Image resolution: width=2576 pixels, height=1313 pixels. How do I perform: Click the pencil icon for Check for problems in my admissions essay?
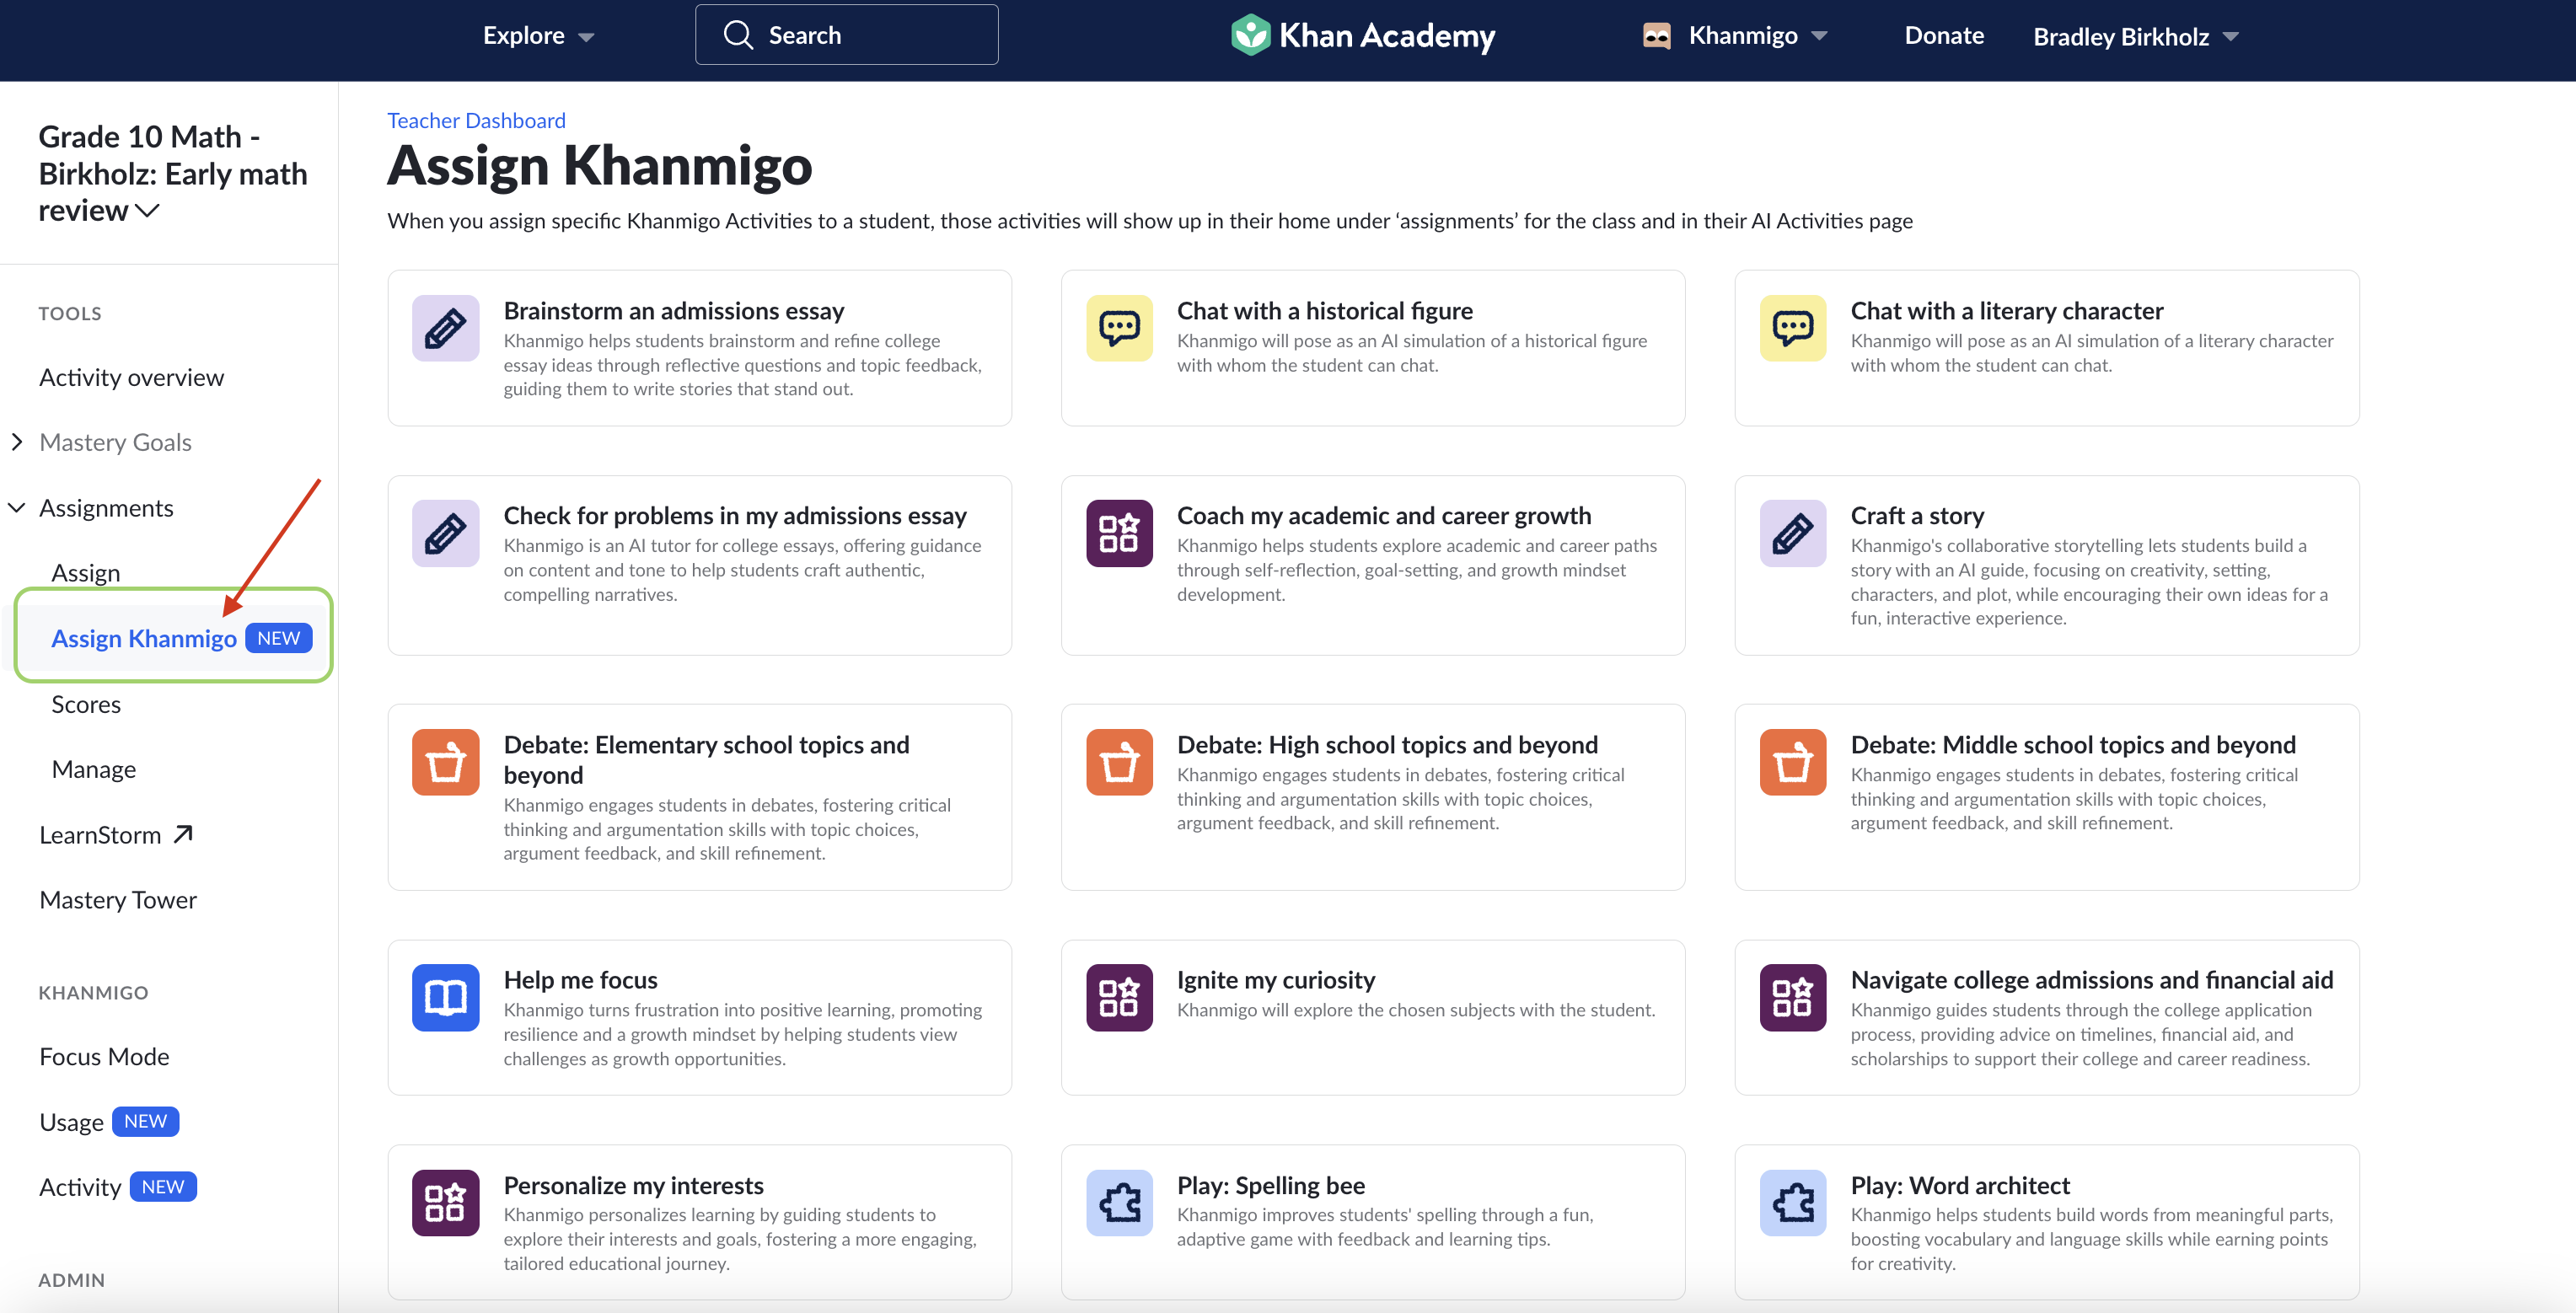(x=445, y=533)
